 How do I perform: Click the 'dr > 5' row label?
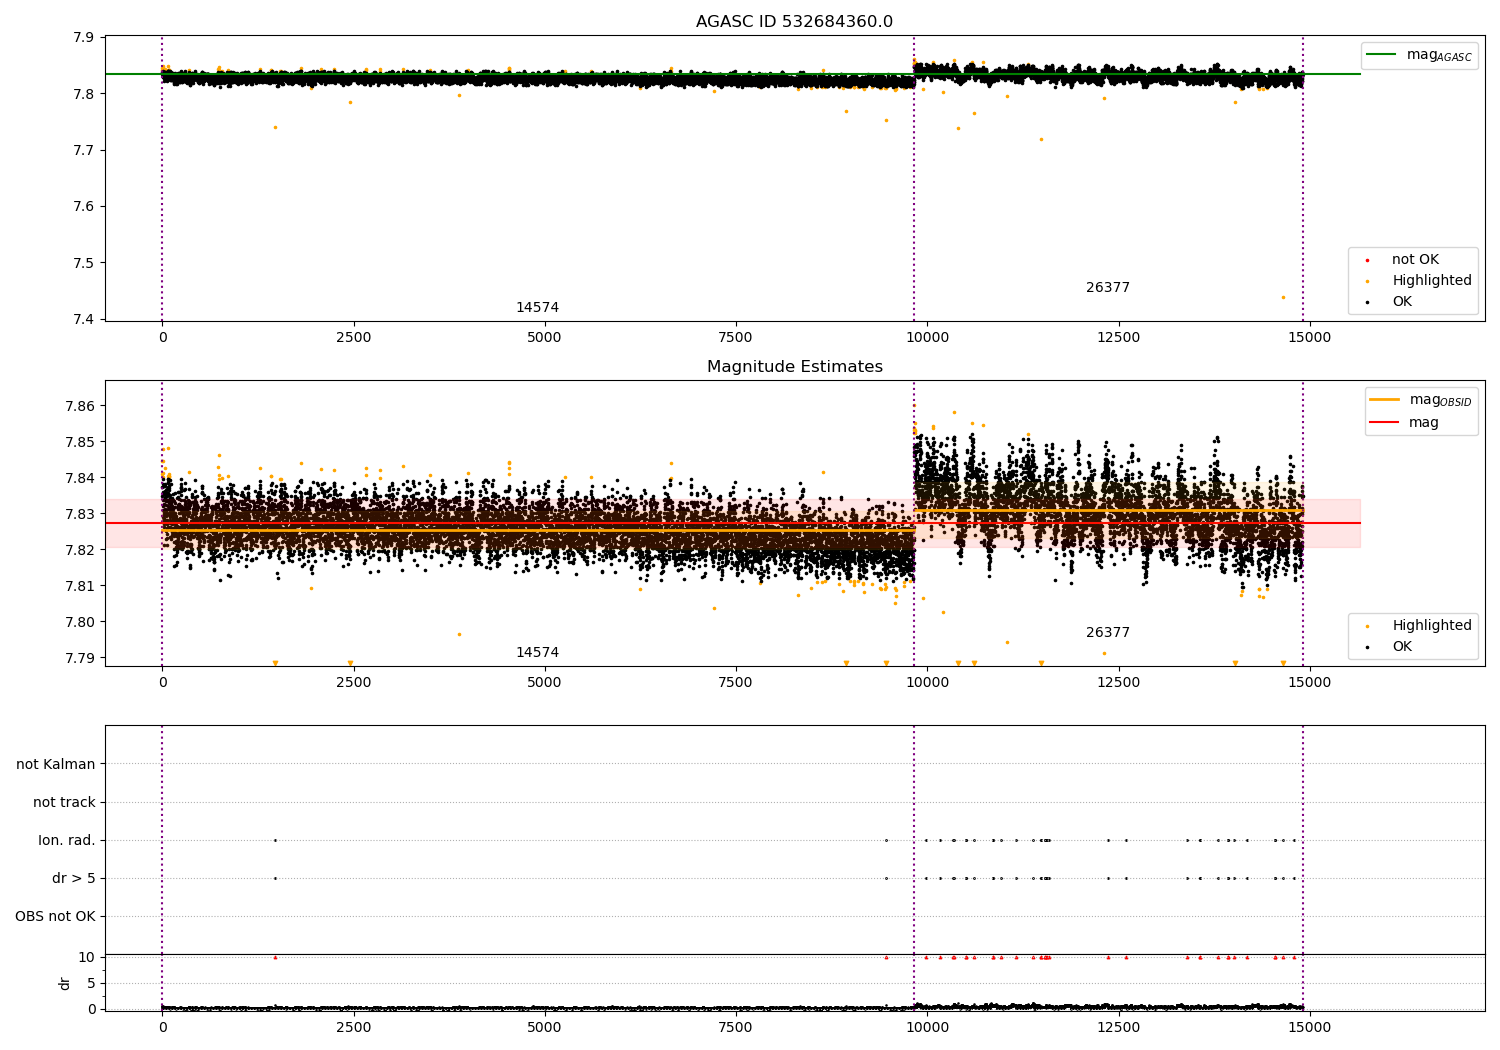pos(74,879)
